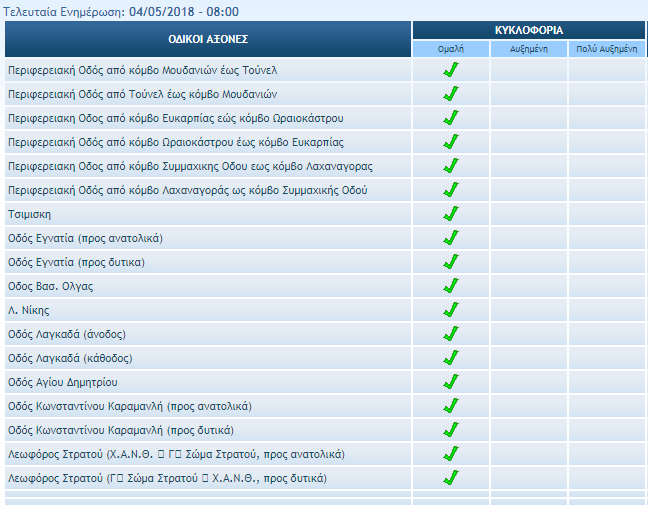The height and width of the screenshot is (532, 648).
Task: Click checkmark for Οδός Λαγκαδά (κάθοδος)
Action: pyautogui.click(x=451, y=358)
